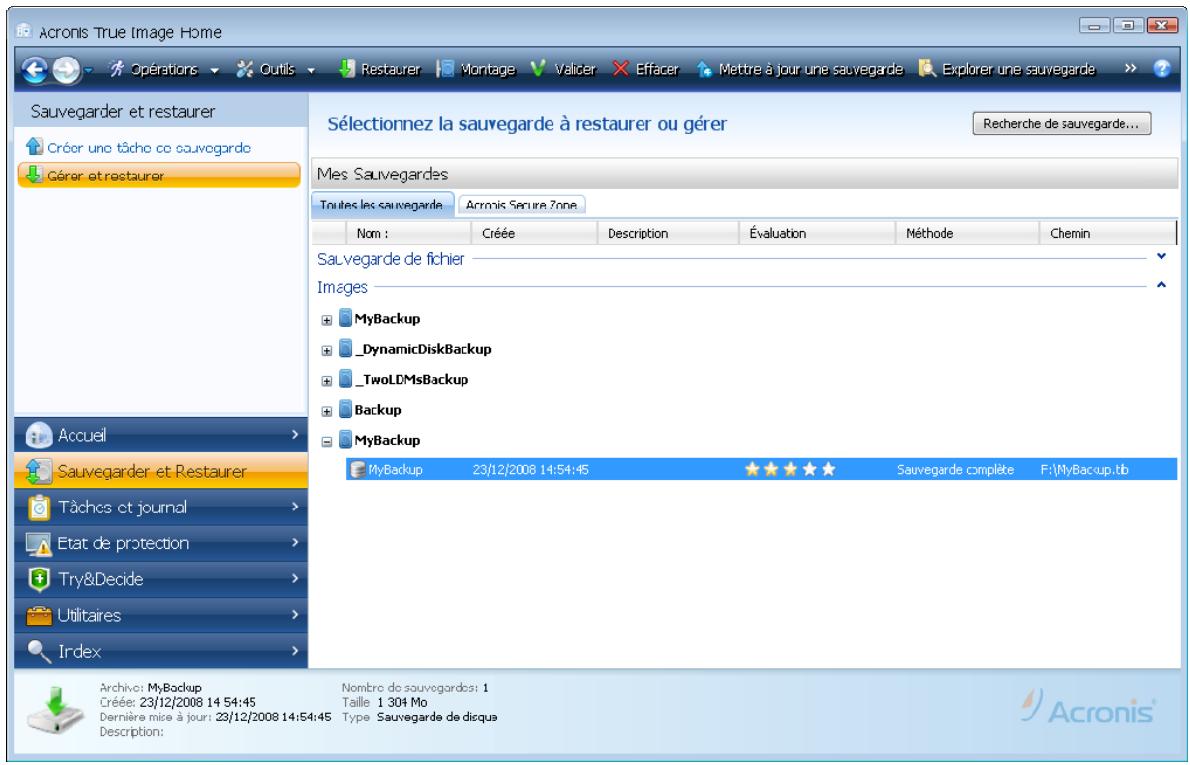Open the Sauvegarder et Restaurer section
The width and height of the screenshot is (1190, 765).
tap(161, 471)
